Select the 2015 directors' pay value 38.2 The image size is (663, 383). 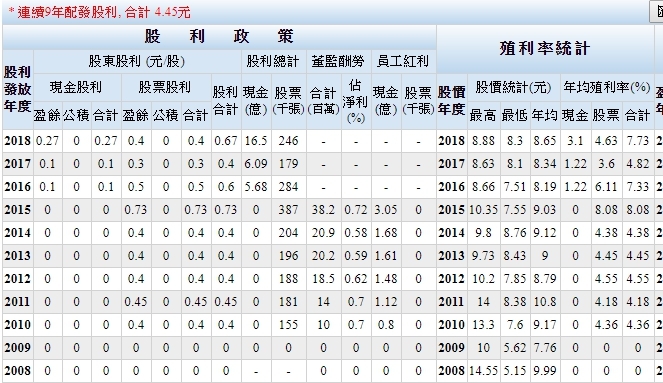(323, 210)
